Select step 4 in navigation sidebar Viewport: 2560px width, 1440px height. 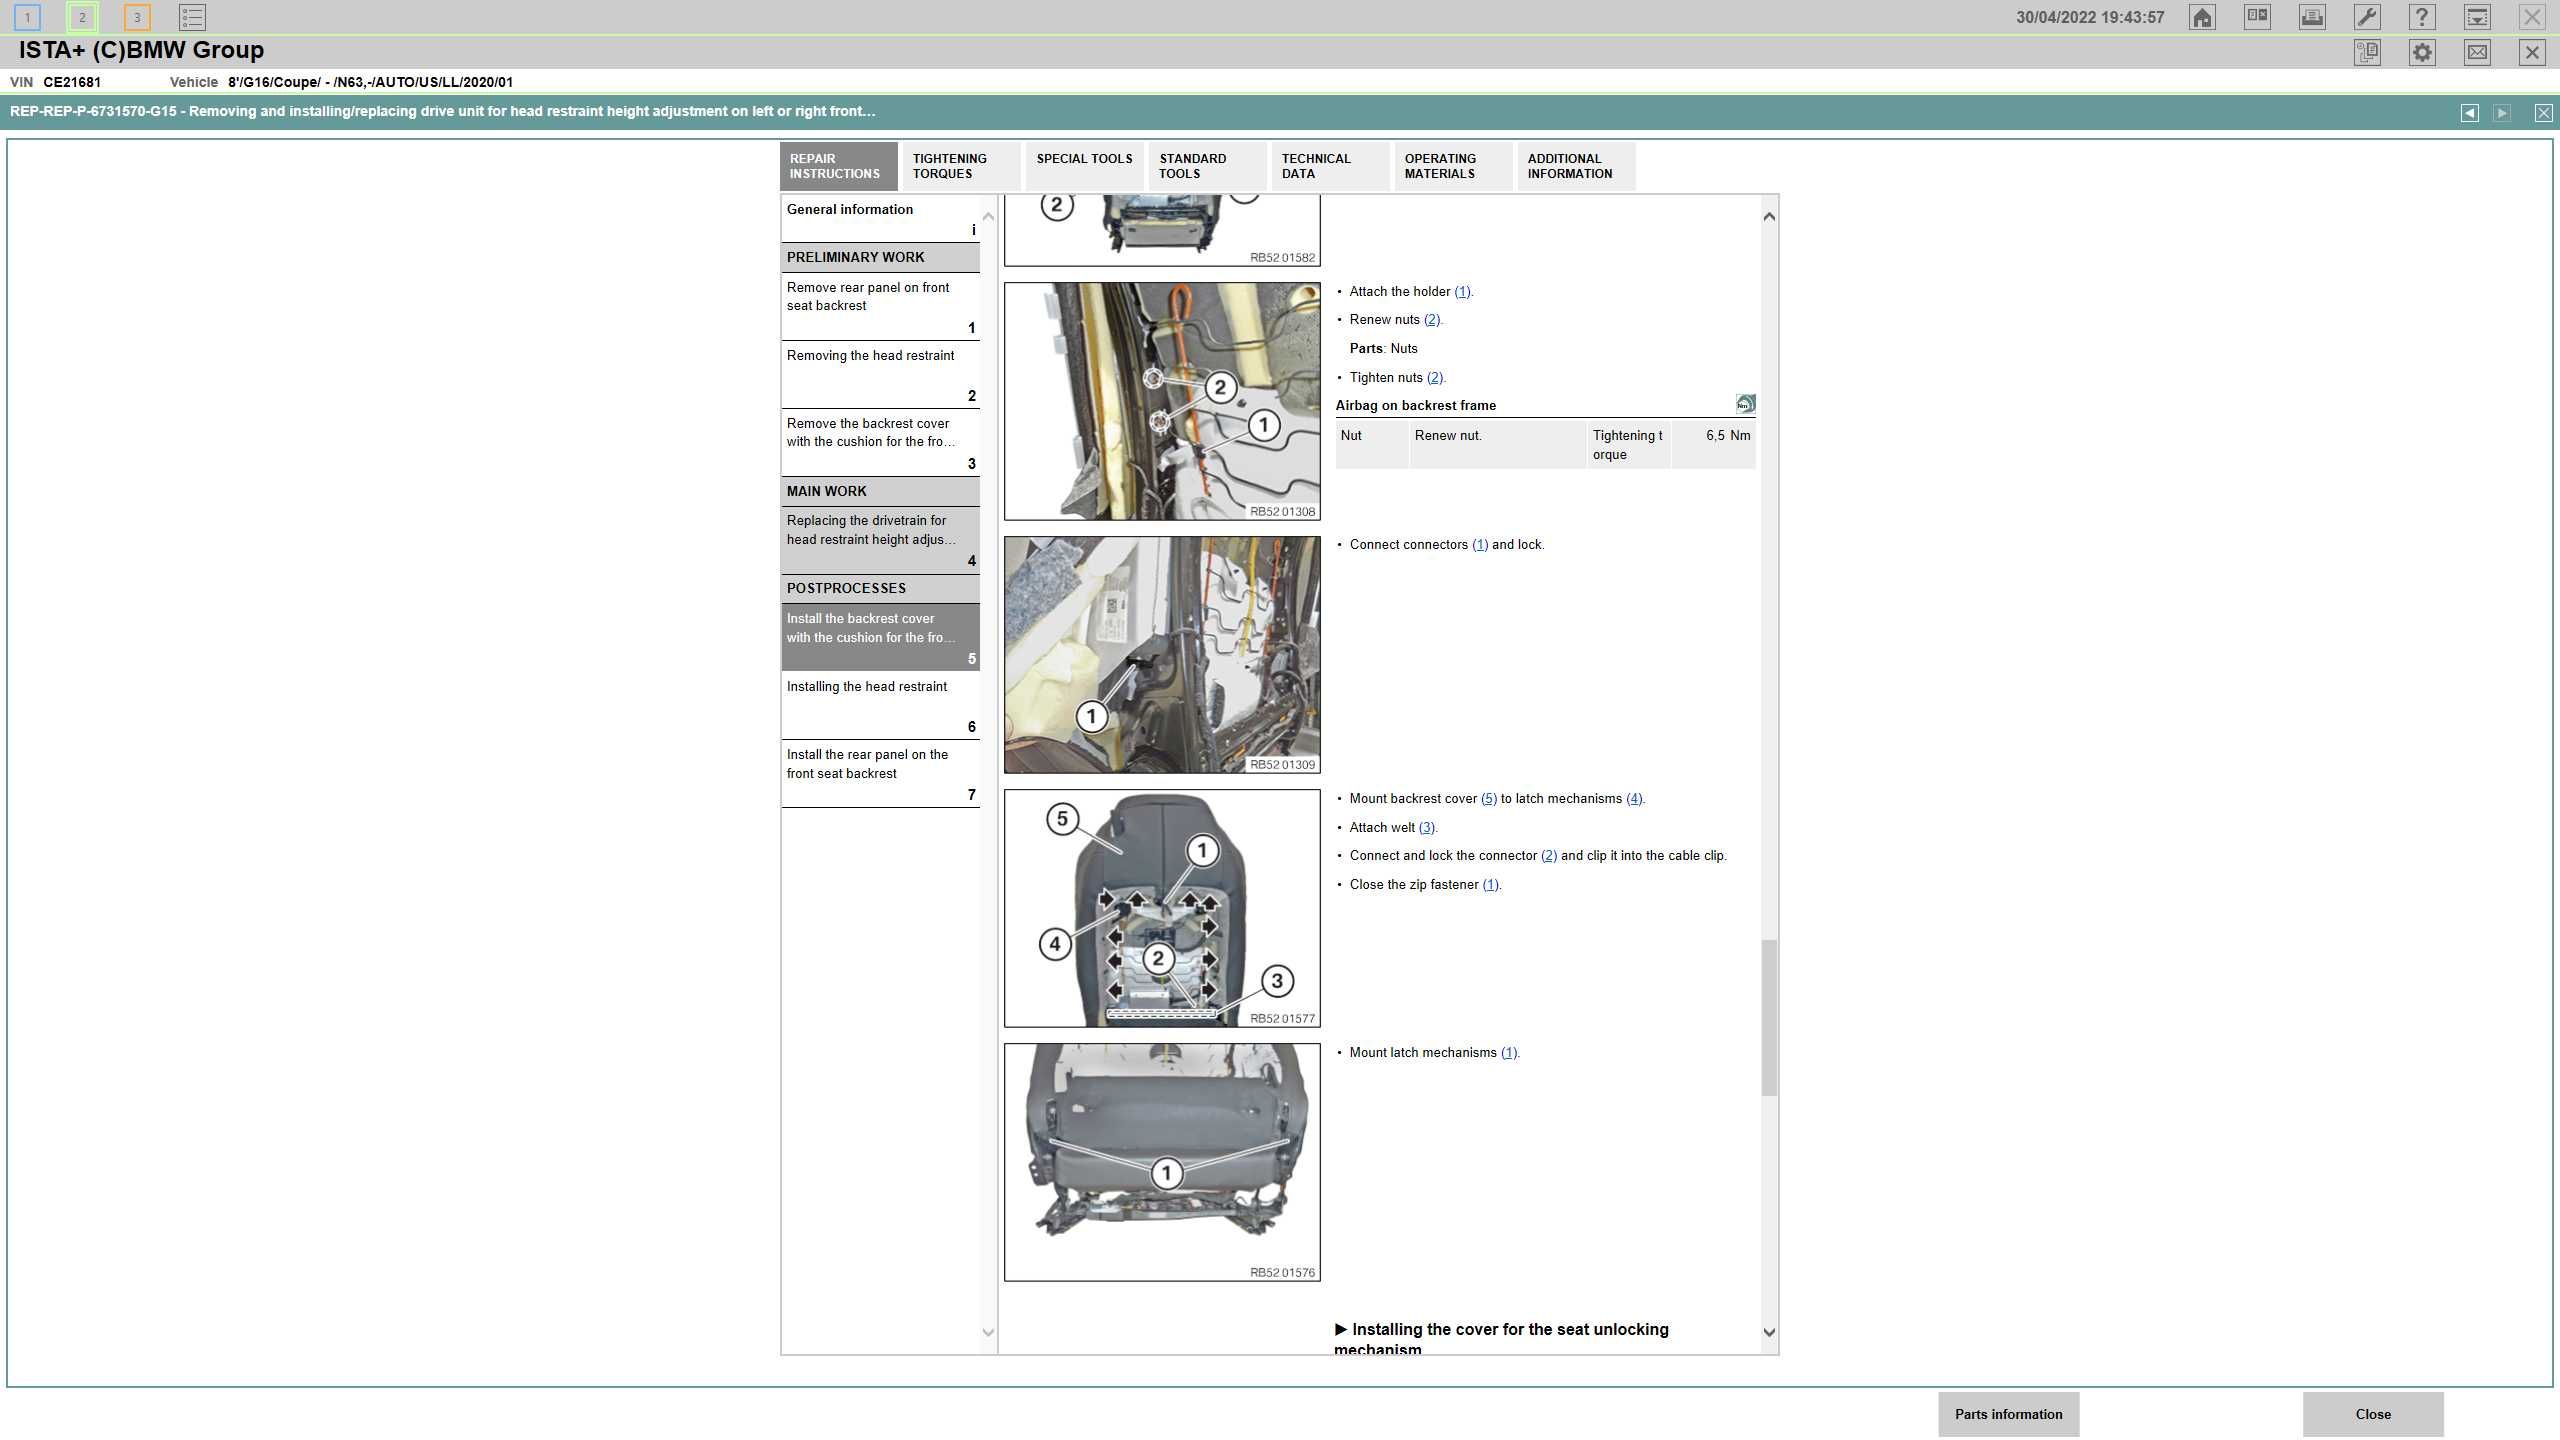[x=879, y=538]
